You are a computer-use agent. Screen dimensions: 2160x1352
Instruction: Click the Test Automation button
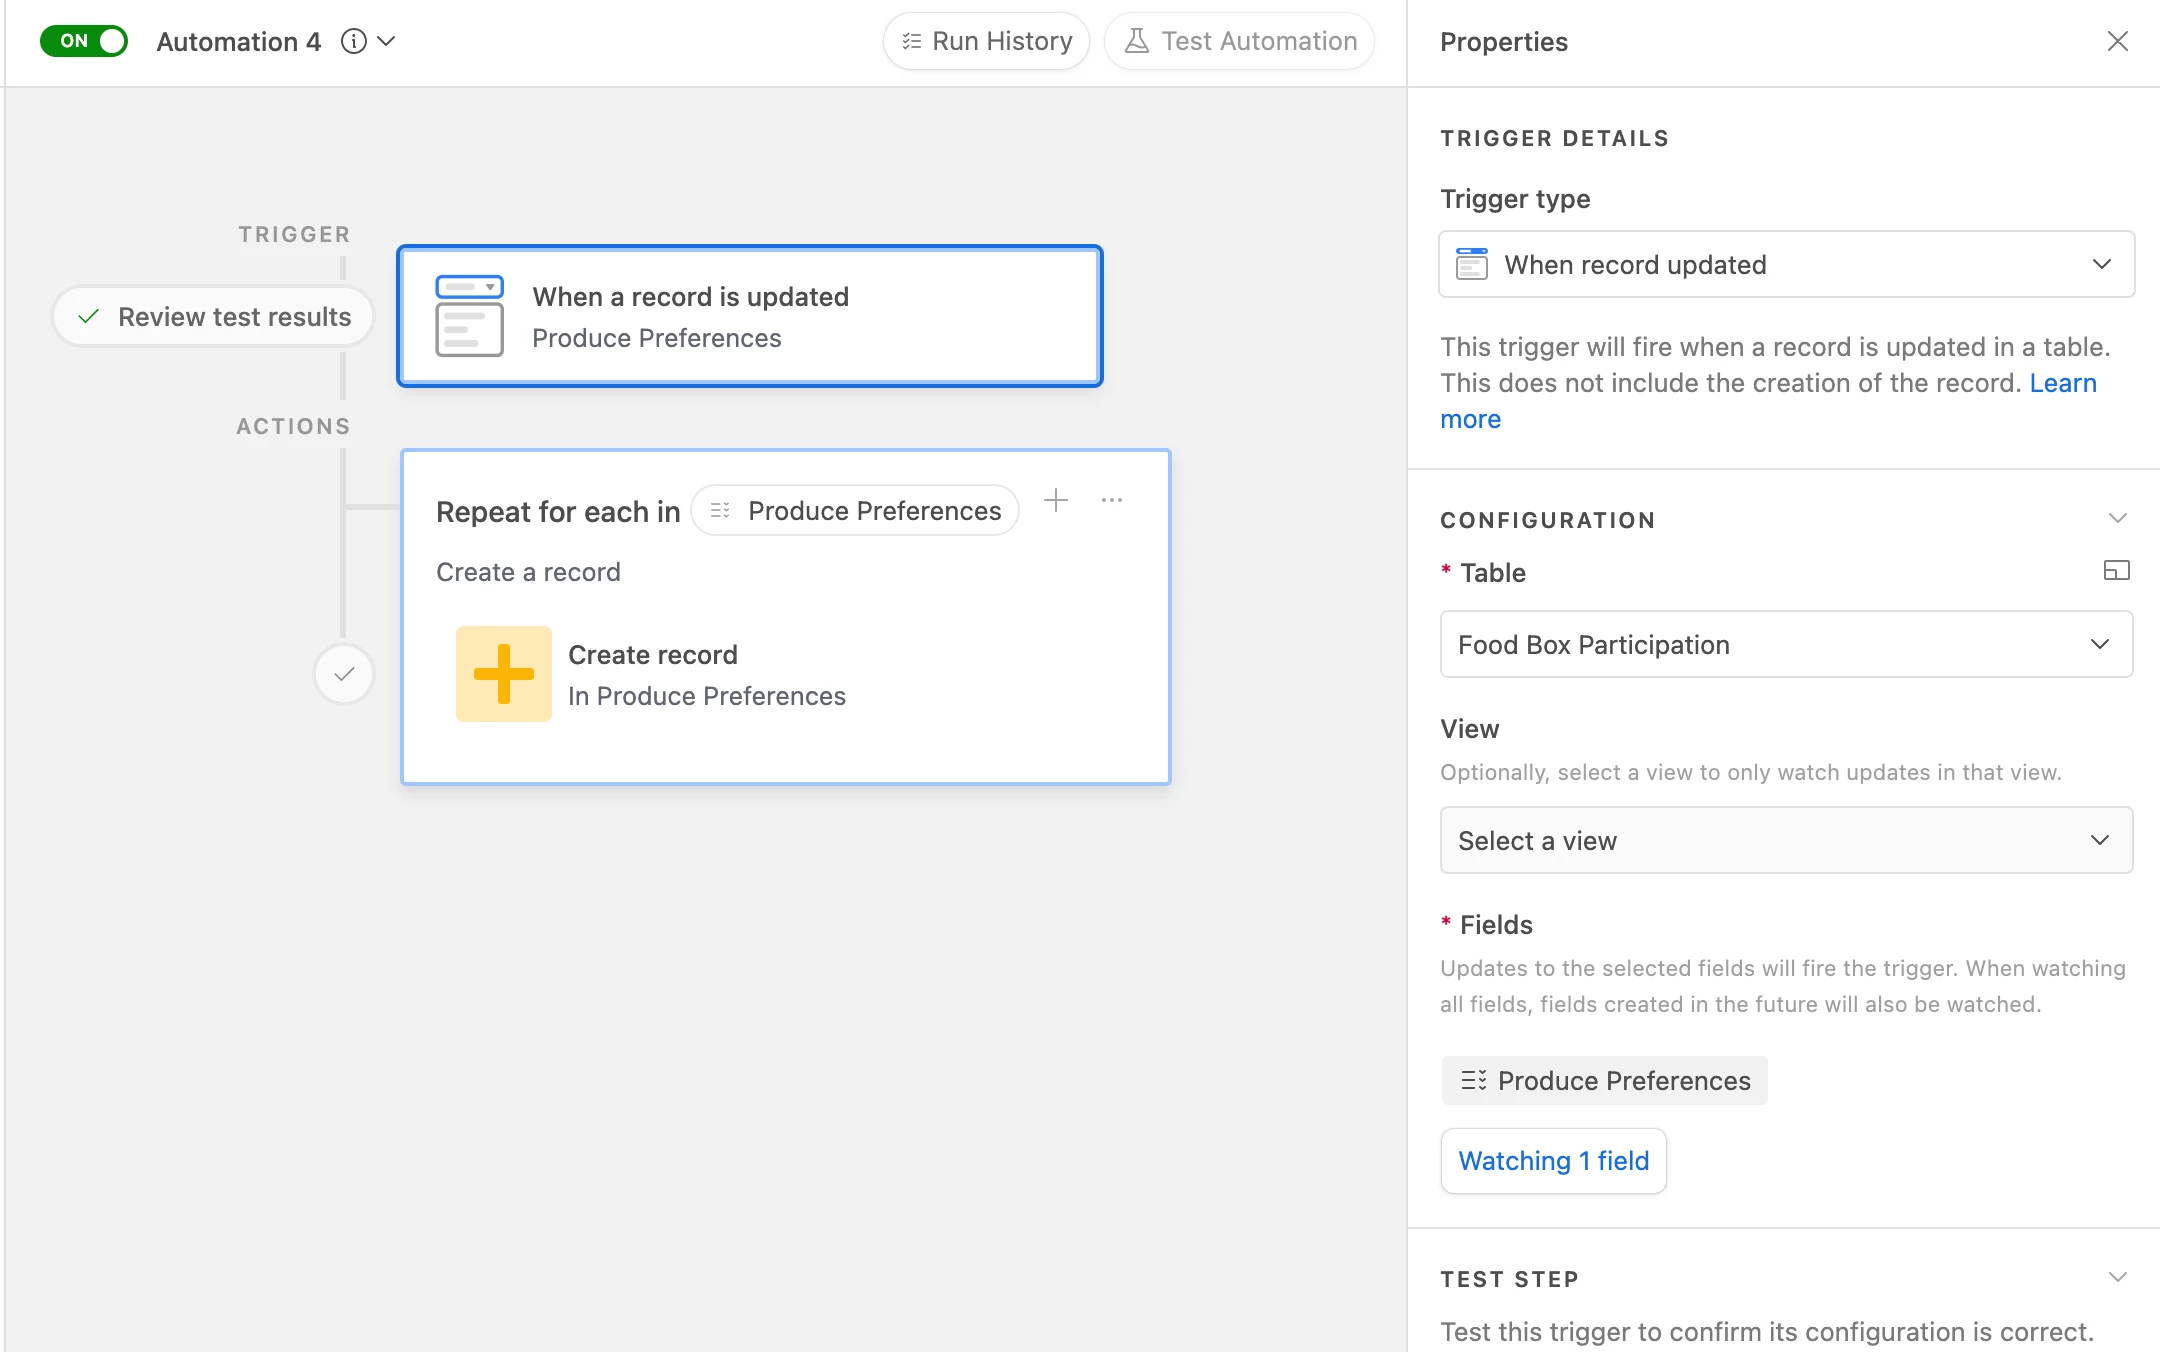click(1240, 41)
